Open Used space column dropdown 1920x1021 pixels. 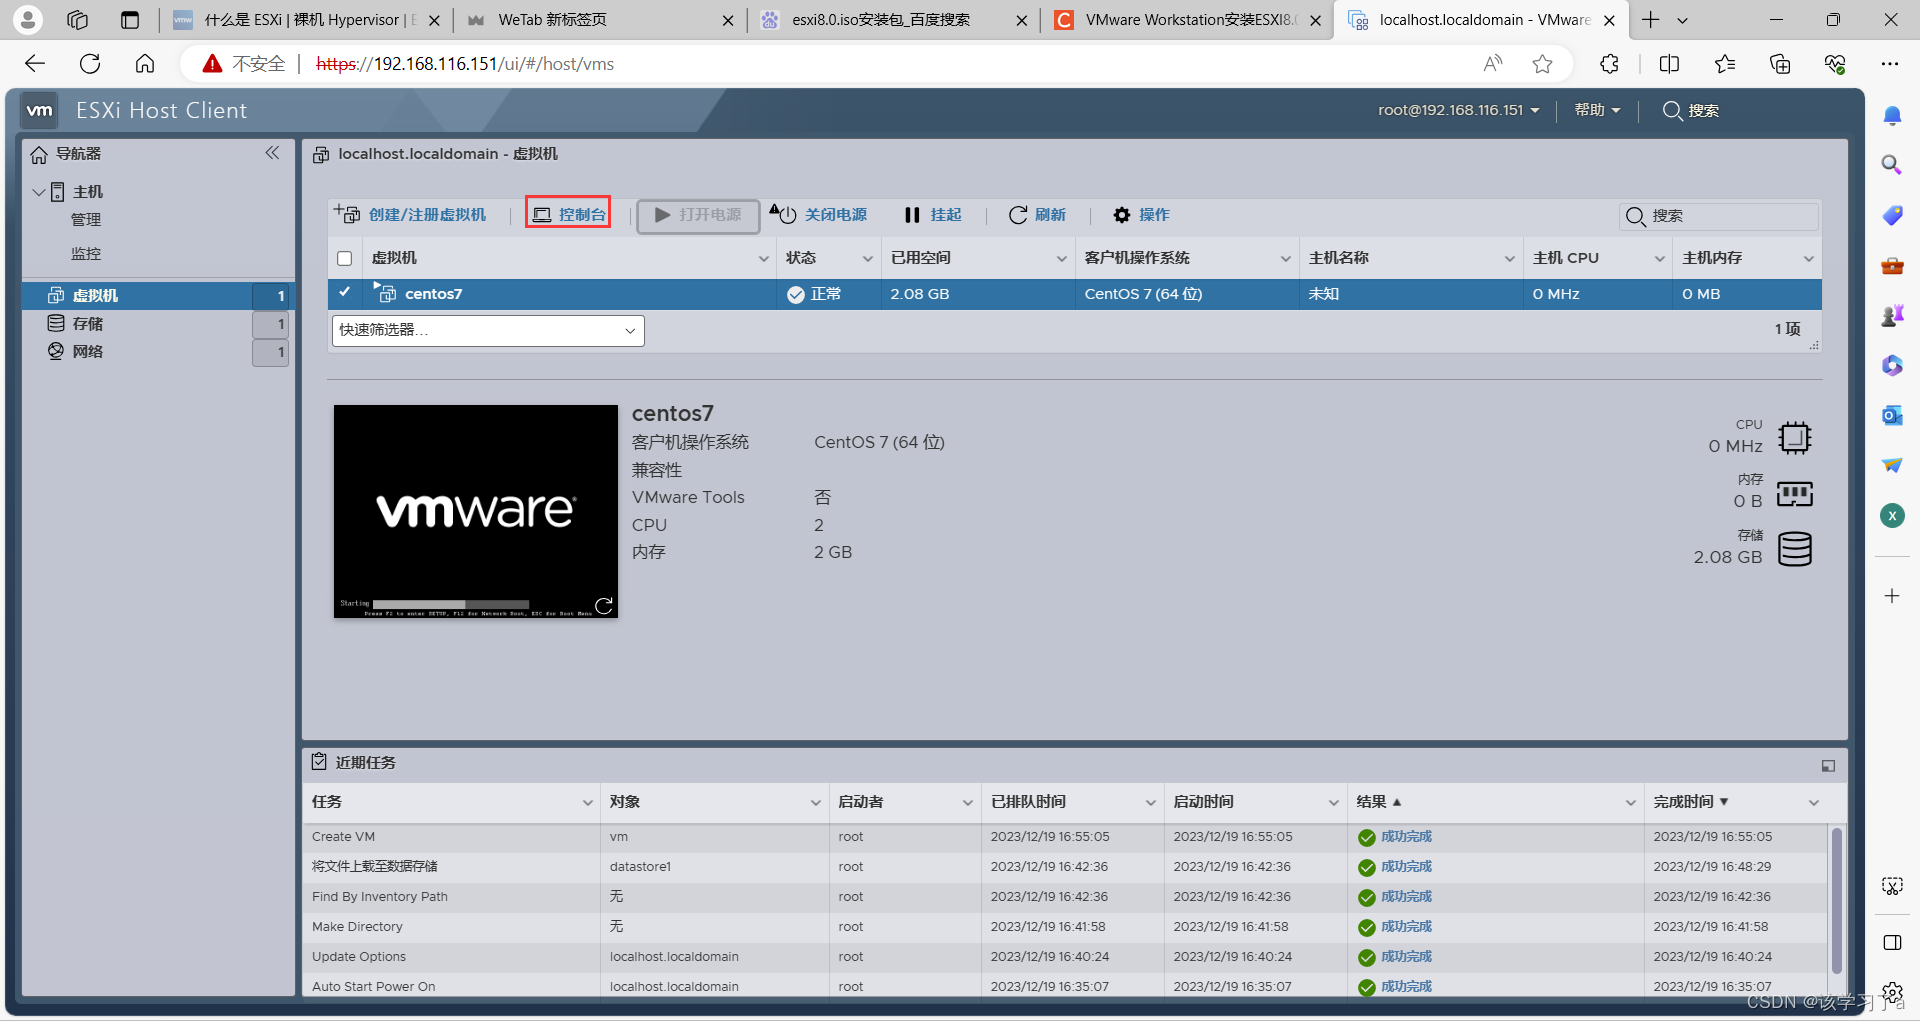pyautogui.click(x=1062, y=259)
